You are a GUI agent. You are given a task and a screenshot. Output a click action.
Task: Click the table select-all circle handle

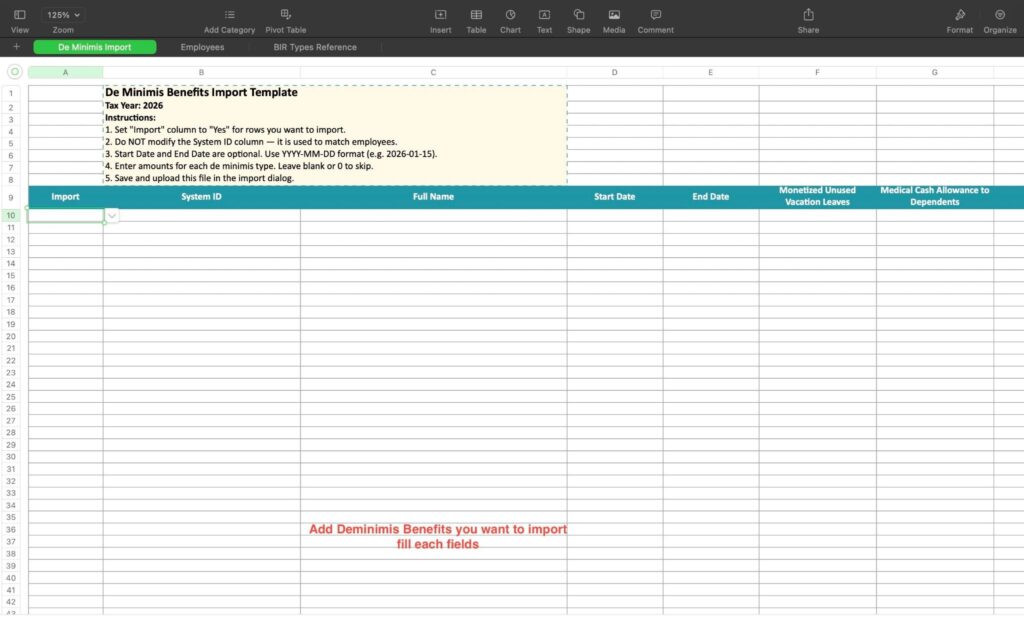click(x=14, y=72)
